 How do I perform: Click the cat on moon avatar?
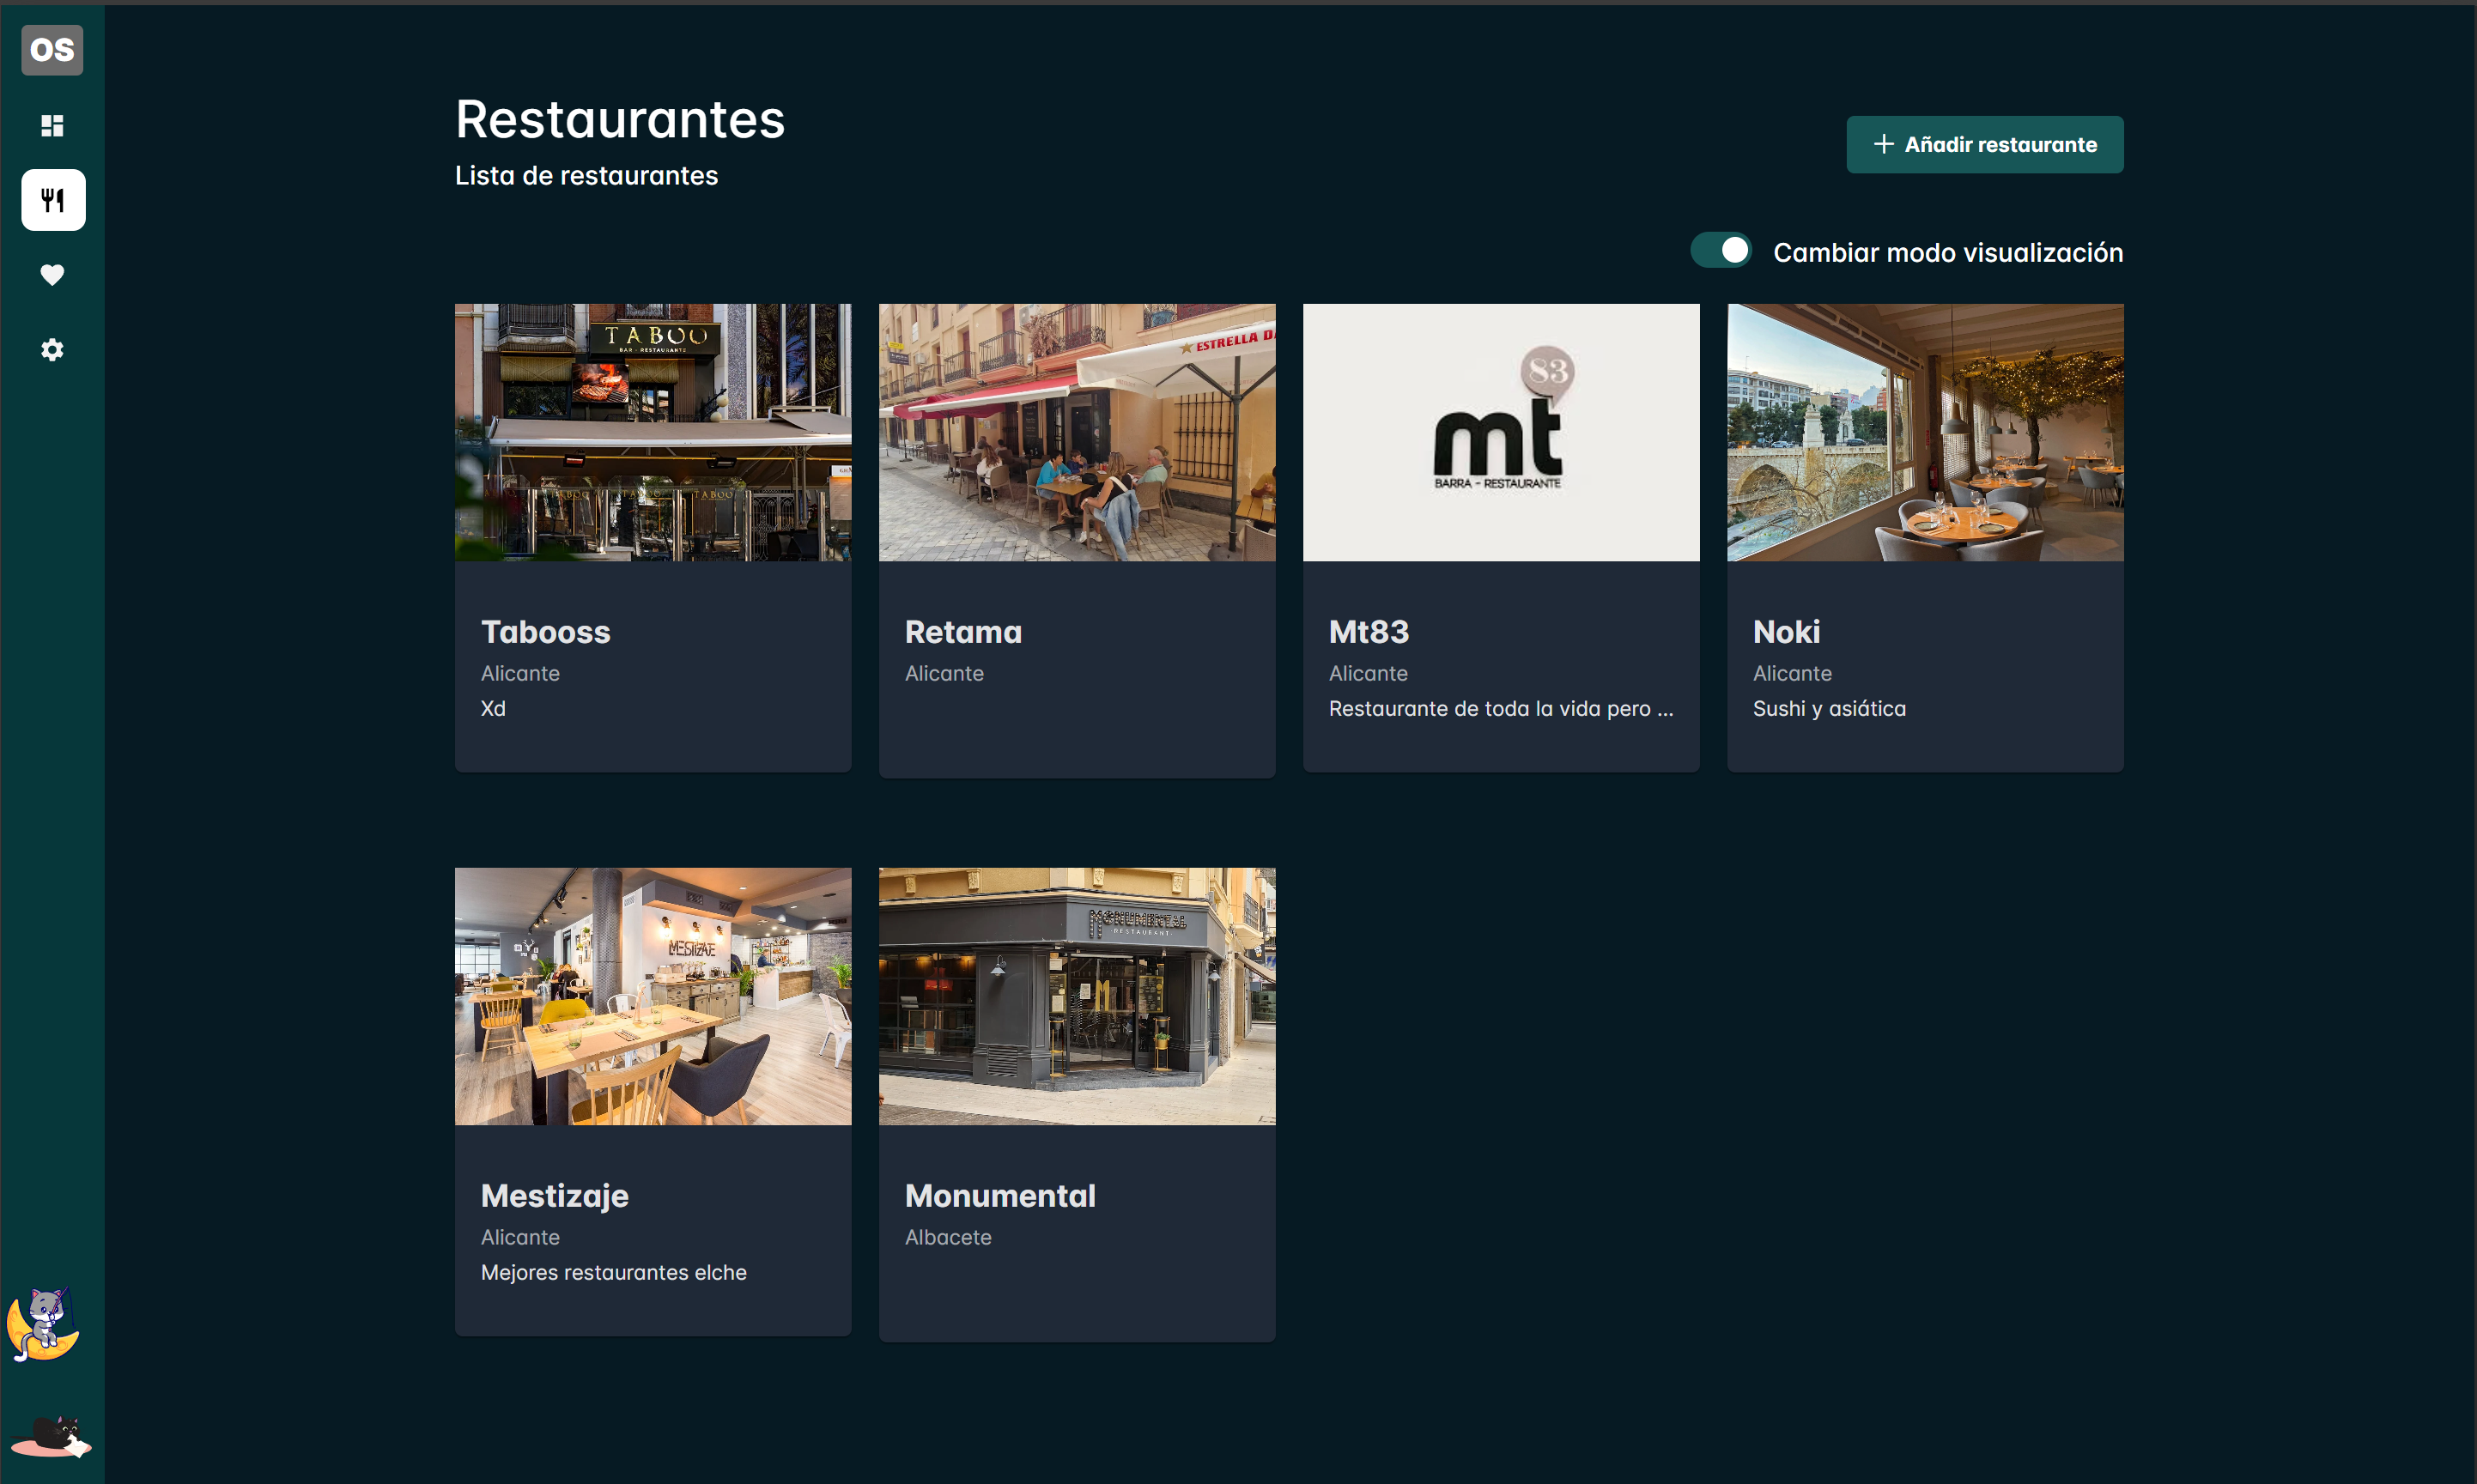pyautogui.click(x=43, y=1324)
